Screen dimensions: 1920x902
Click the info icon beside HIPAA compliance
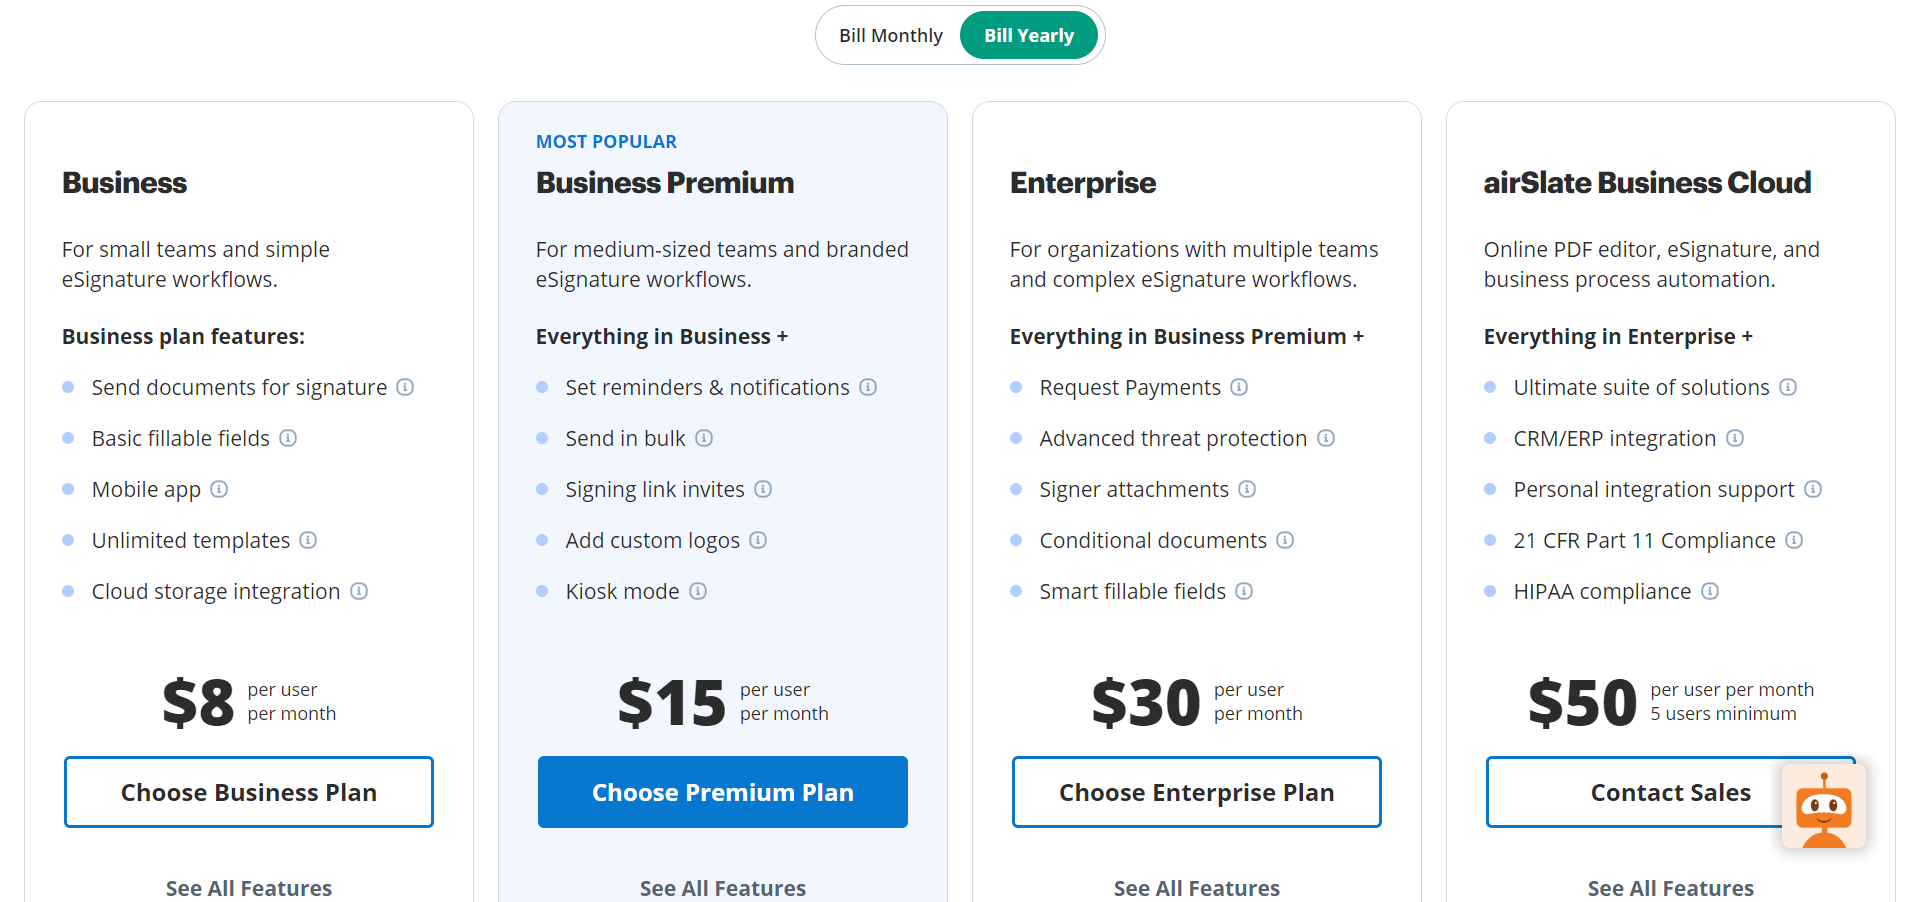pyautogui.click(x=1711, y=591)
